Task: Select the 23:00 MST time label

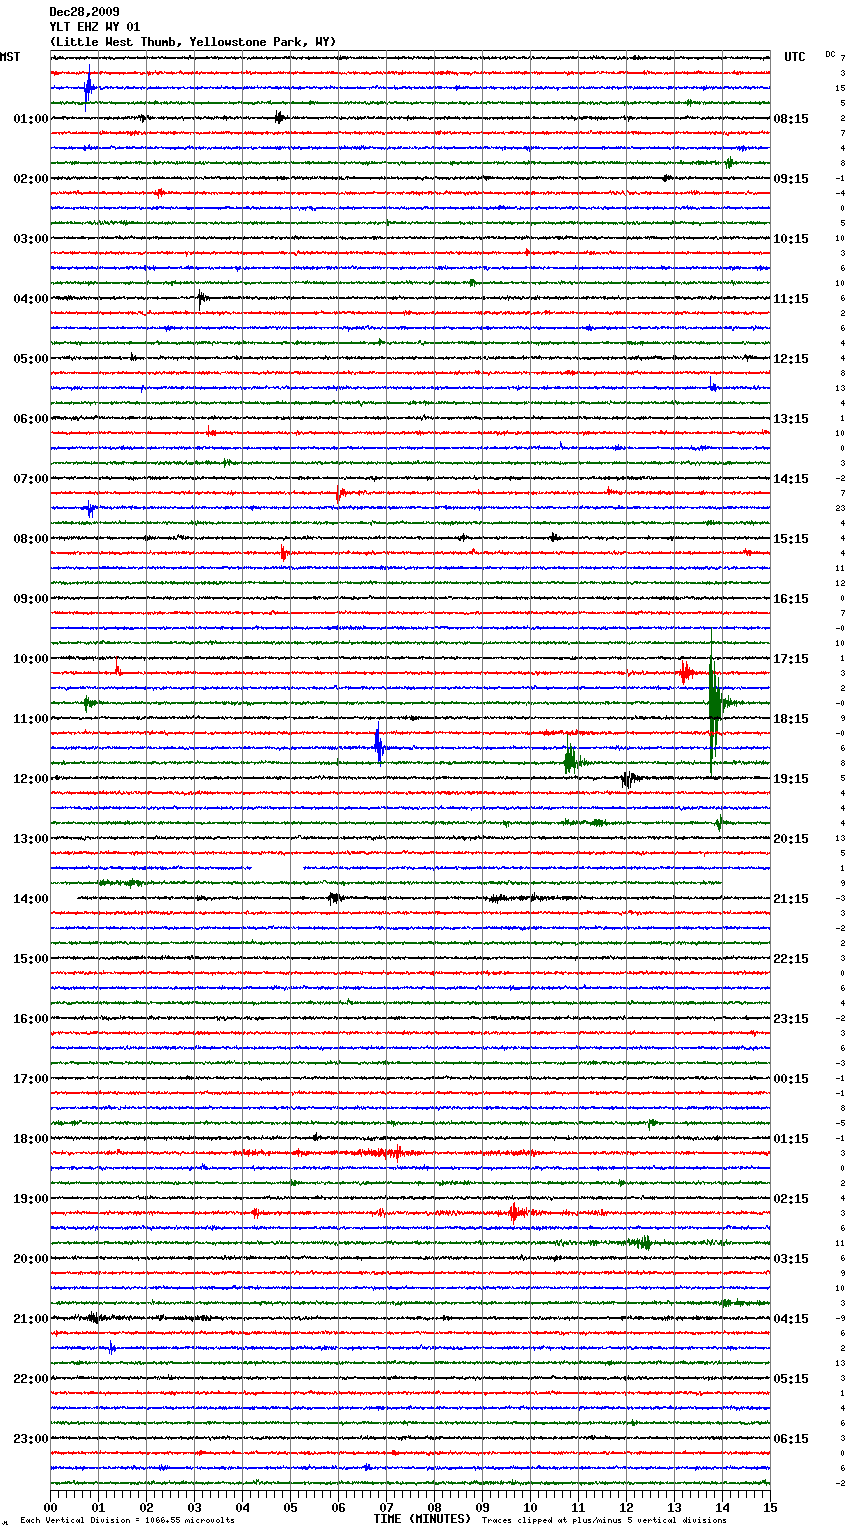Action: point(31,1439)
